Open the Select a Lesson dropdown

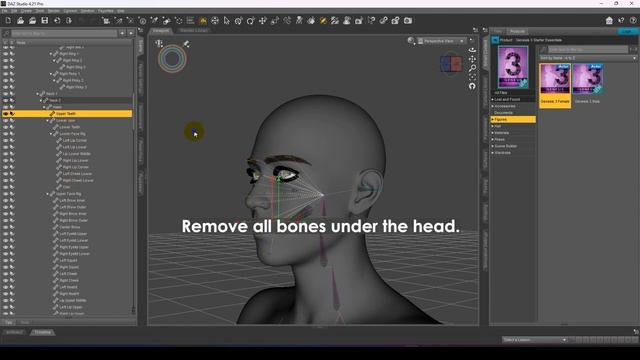(535, 340)
